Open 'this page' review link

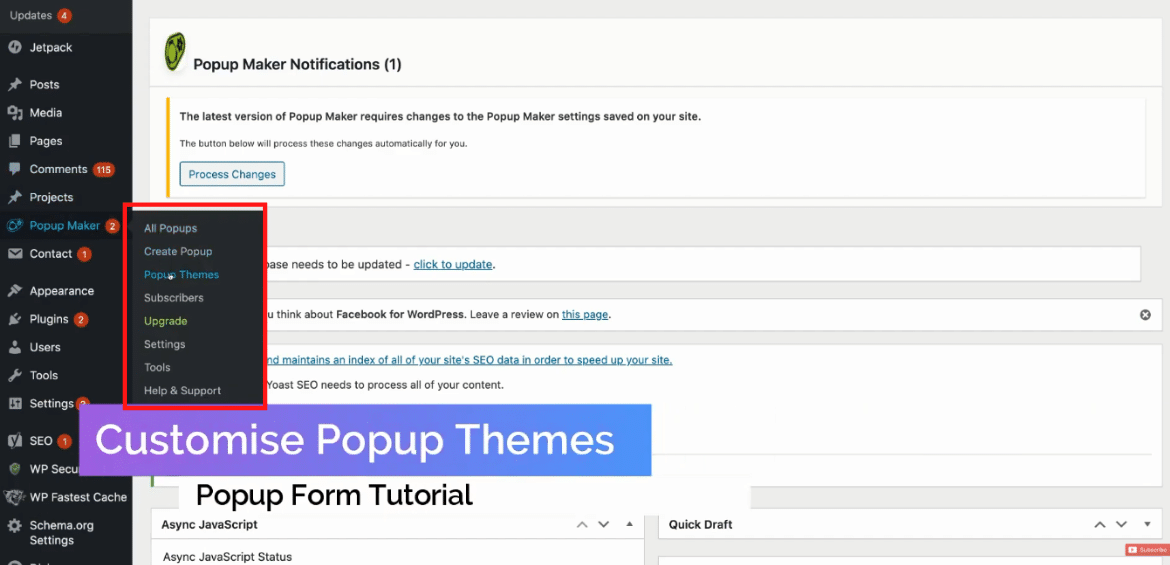pyautogui.click(x=586, y=315)
